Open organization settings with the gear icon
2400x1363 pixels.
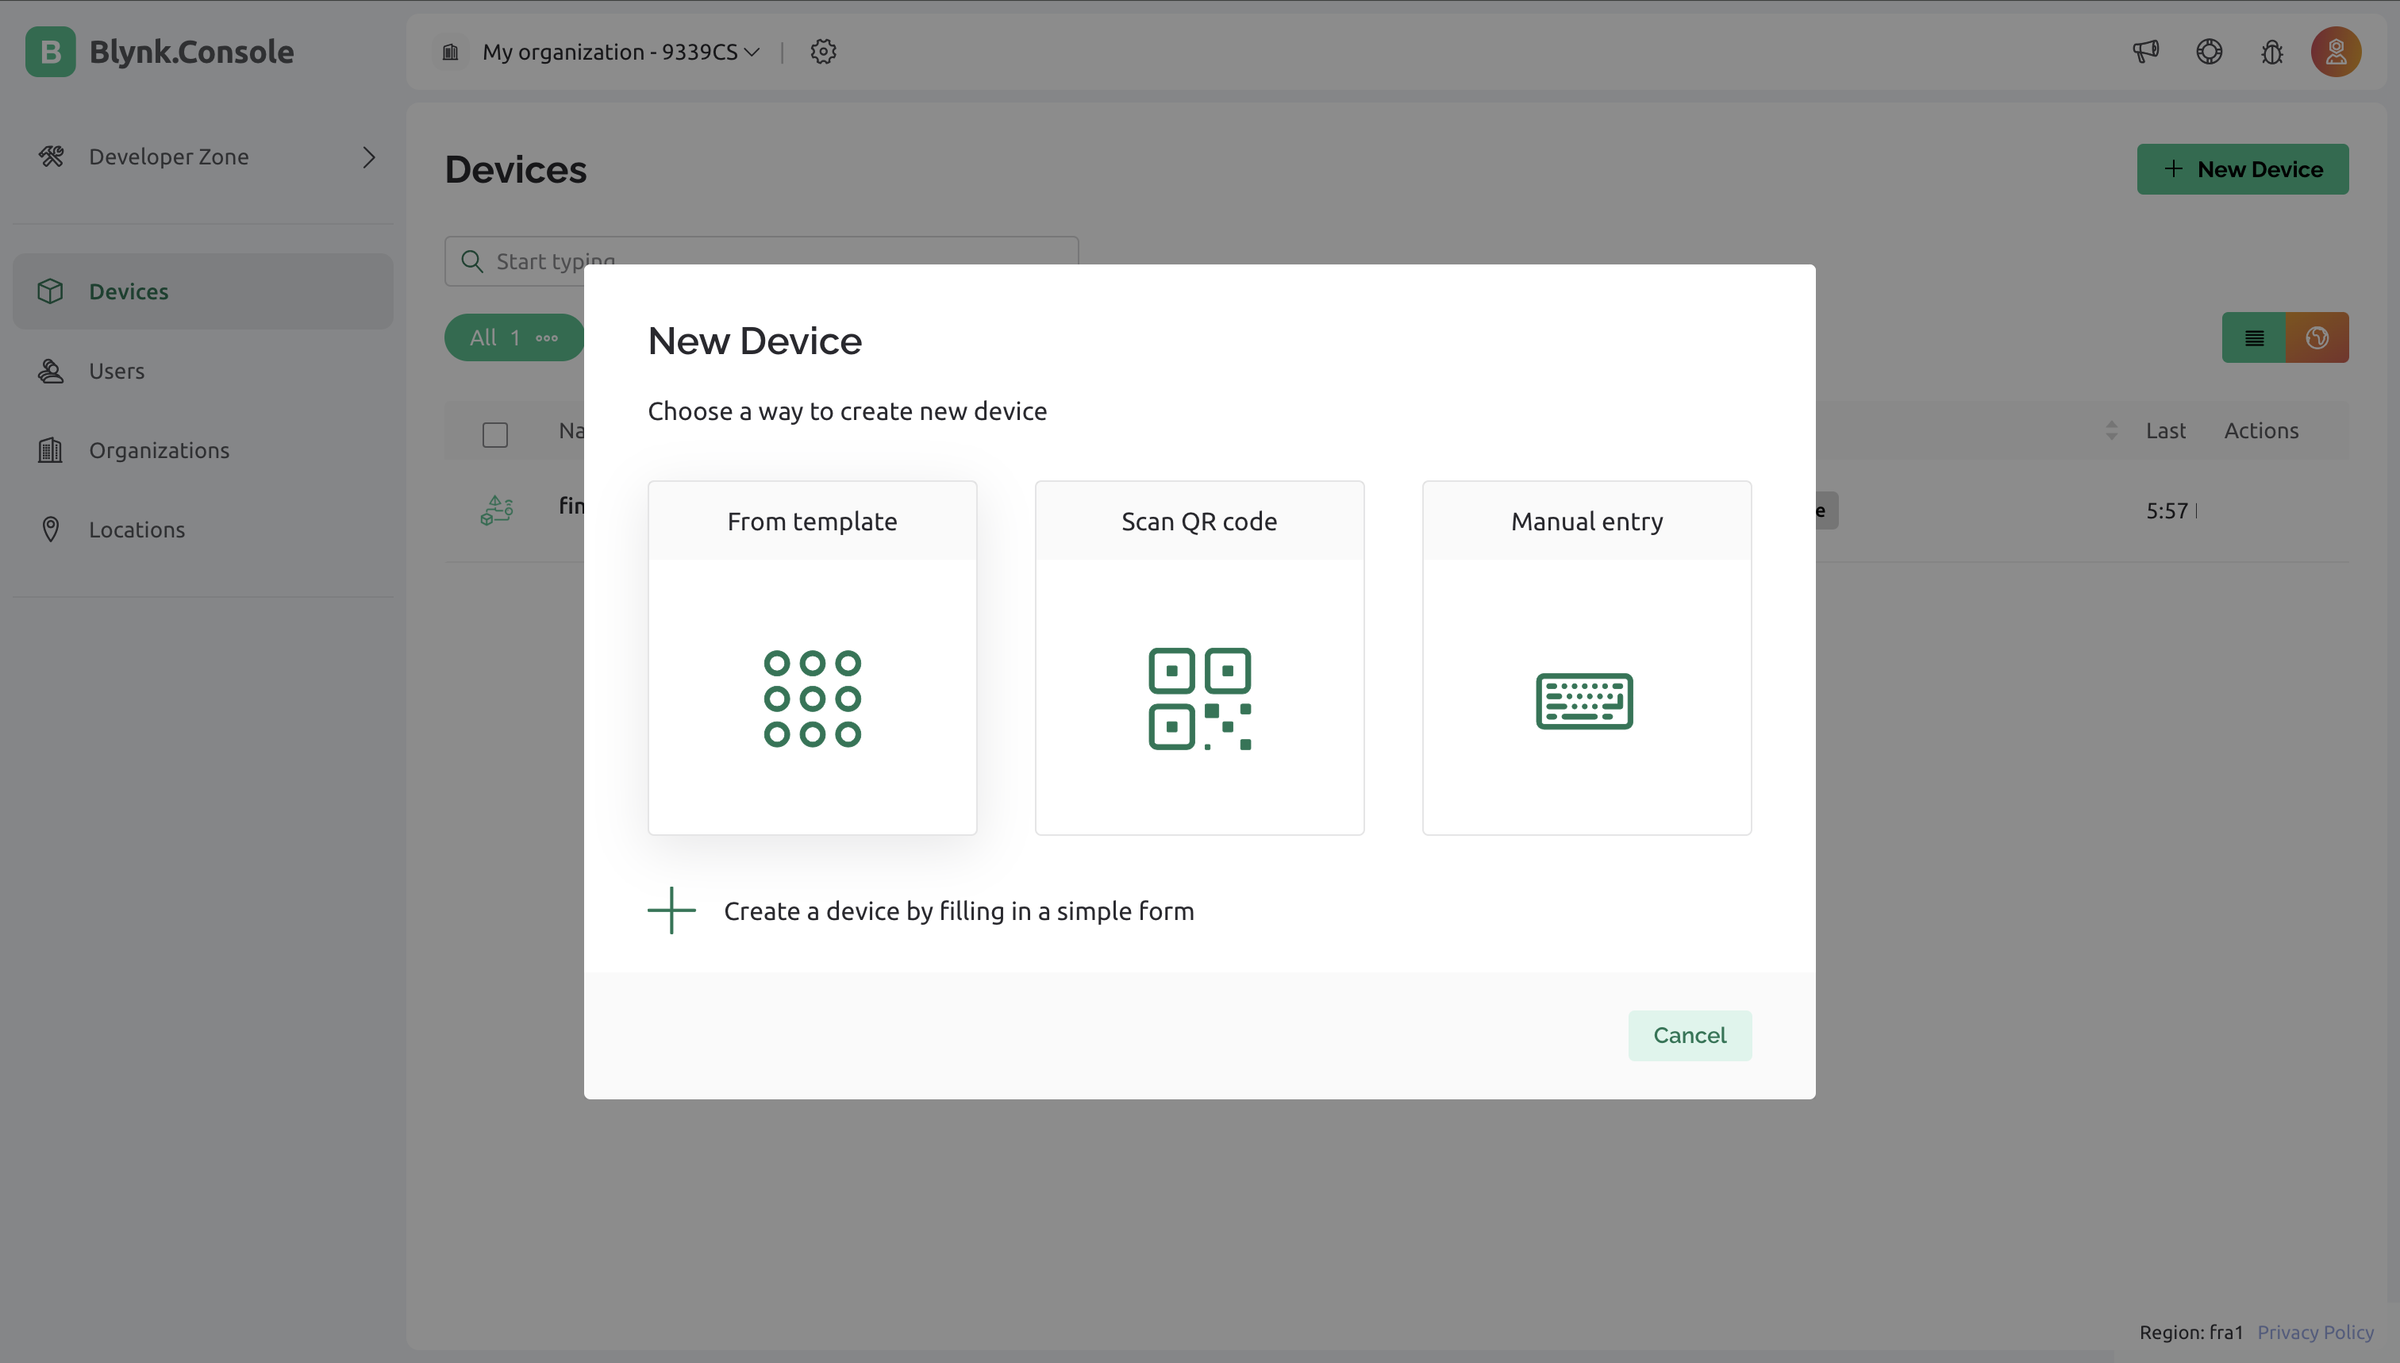(823, 51)
